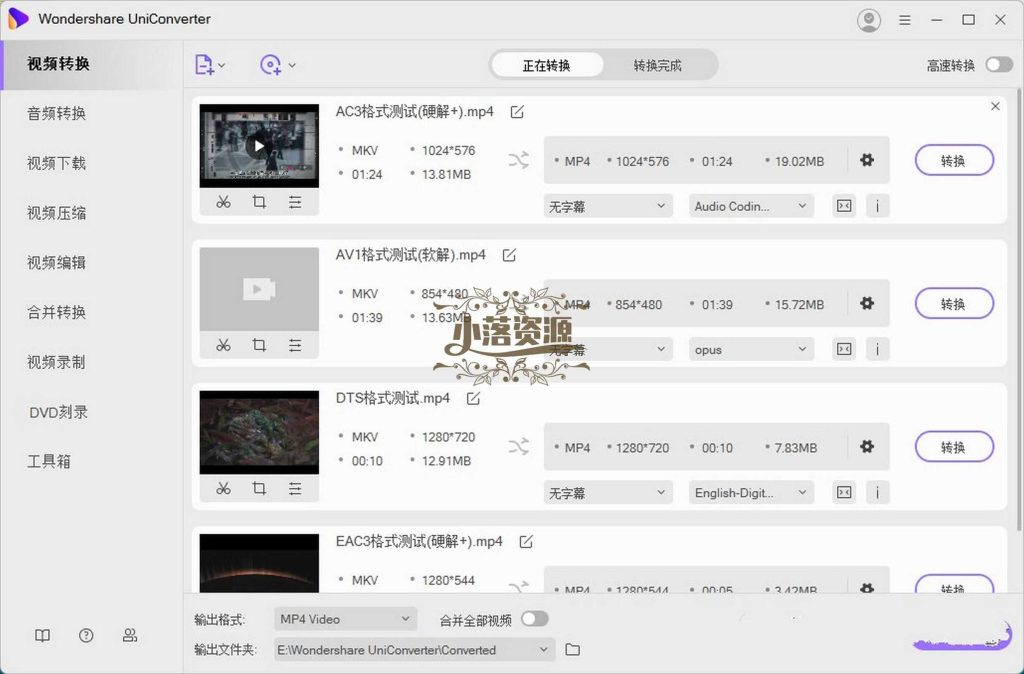The image size is (1024, 674).
Task: Remove the AC3格式测试 item with X
Action: coord(995,106)
